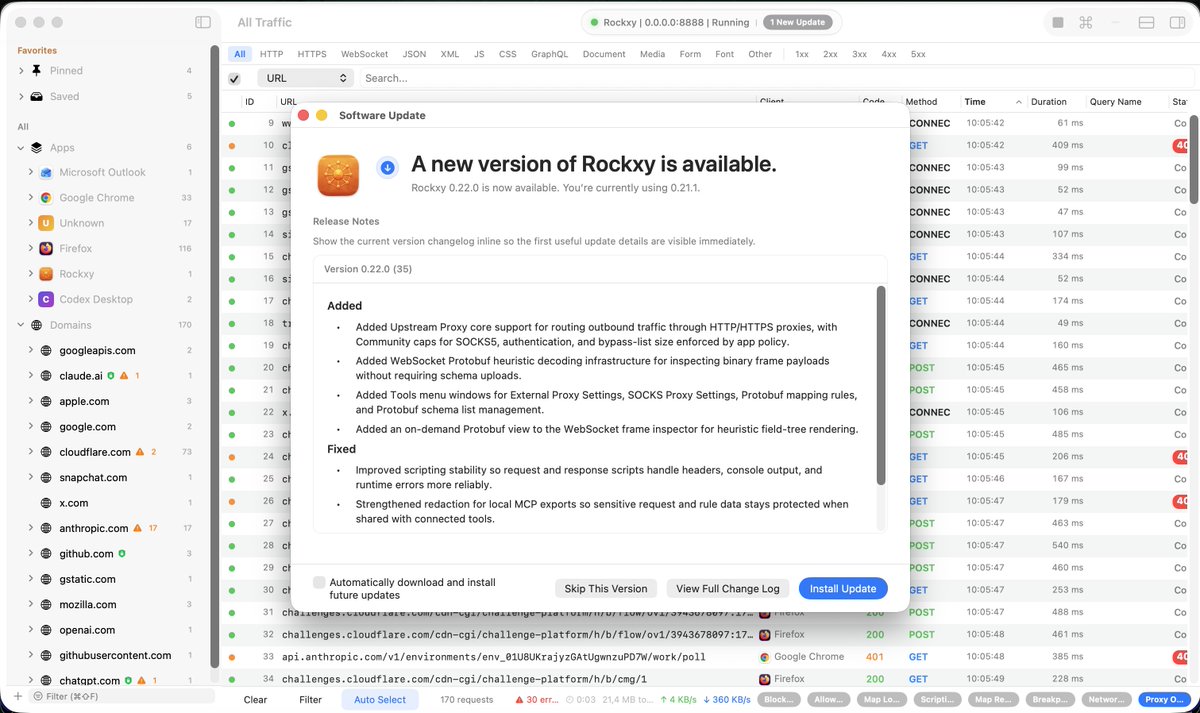Click the Firefox icon in request row 34
This screenshot has width=1200, height=713.
click(x=764, y=679)
